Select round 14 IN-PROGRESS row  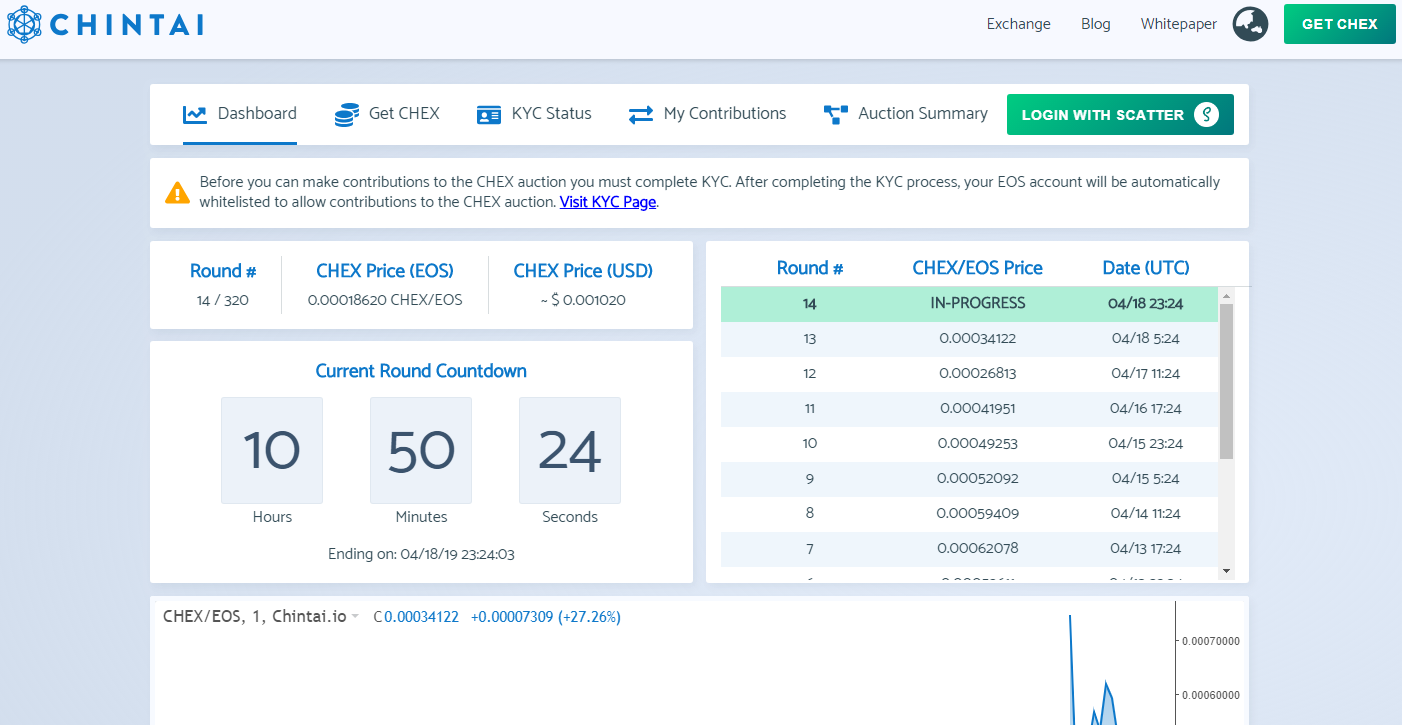969,303
